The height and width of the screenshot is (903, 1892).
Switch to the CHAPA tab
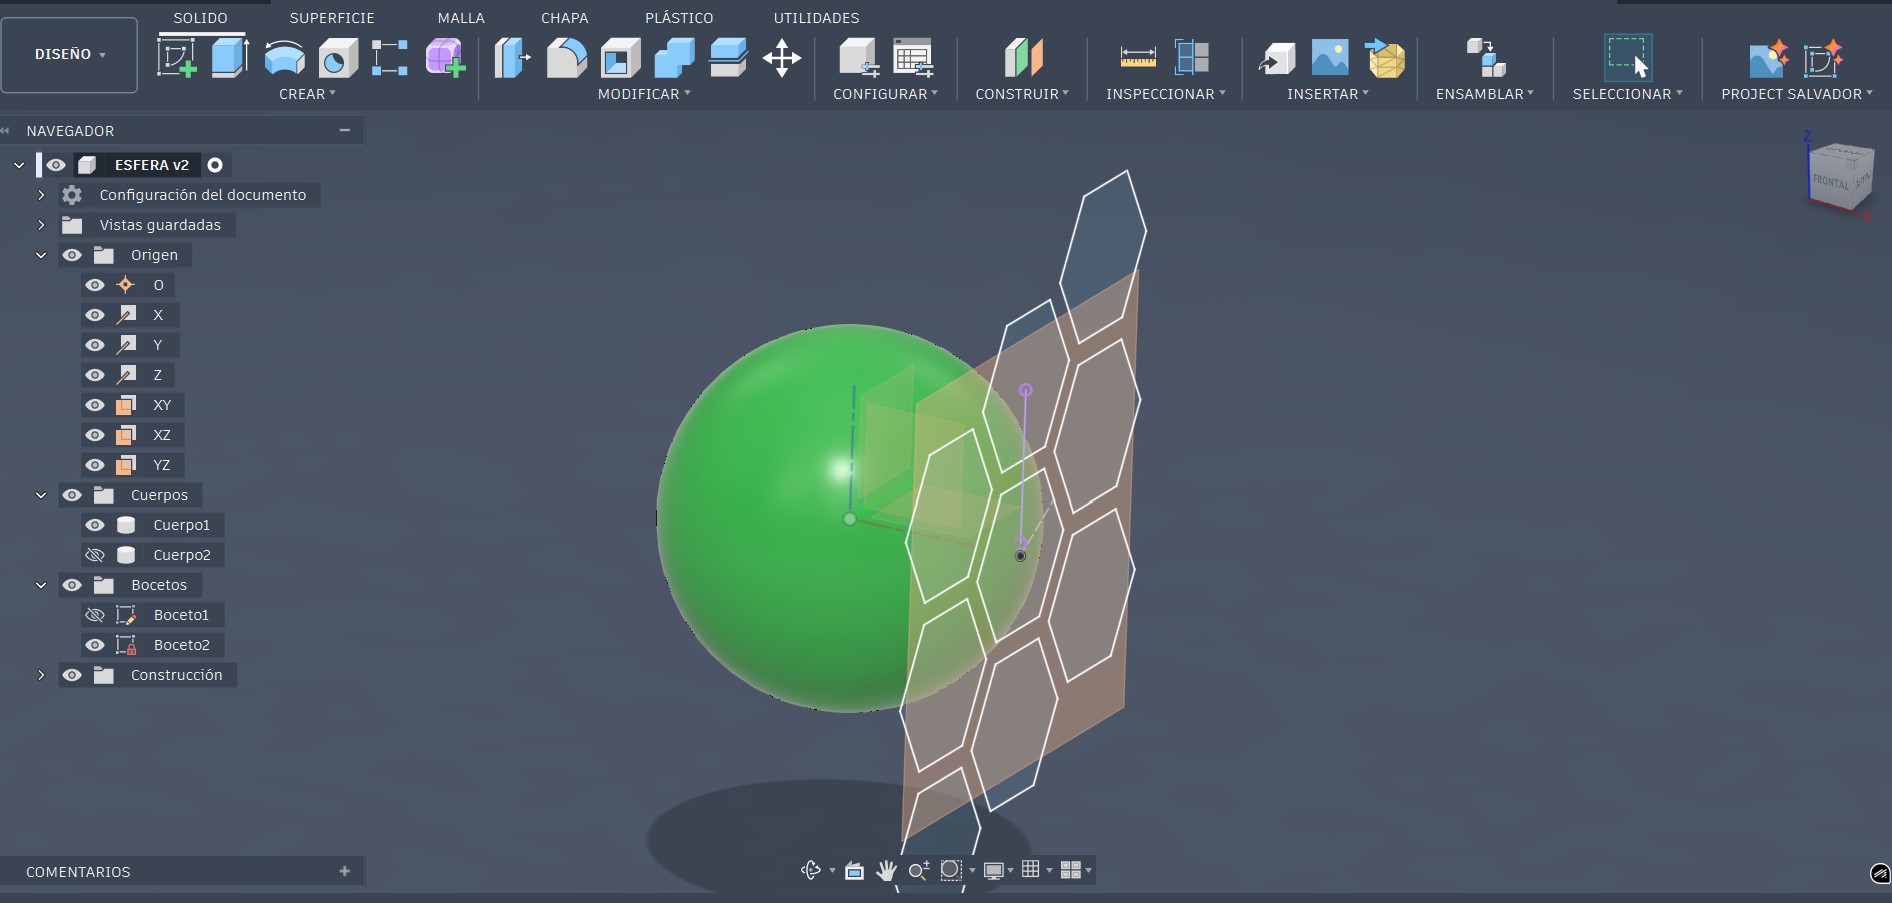tap(565, 18)
